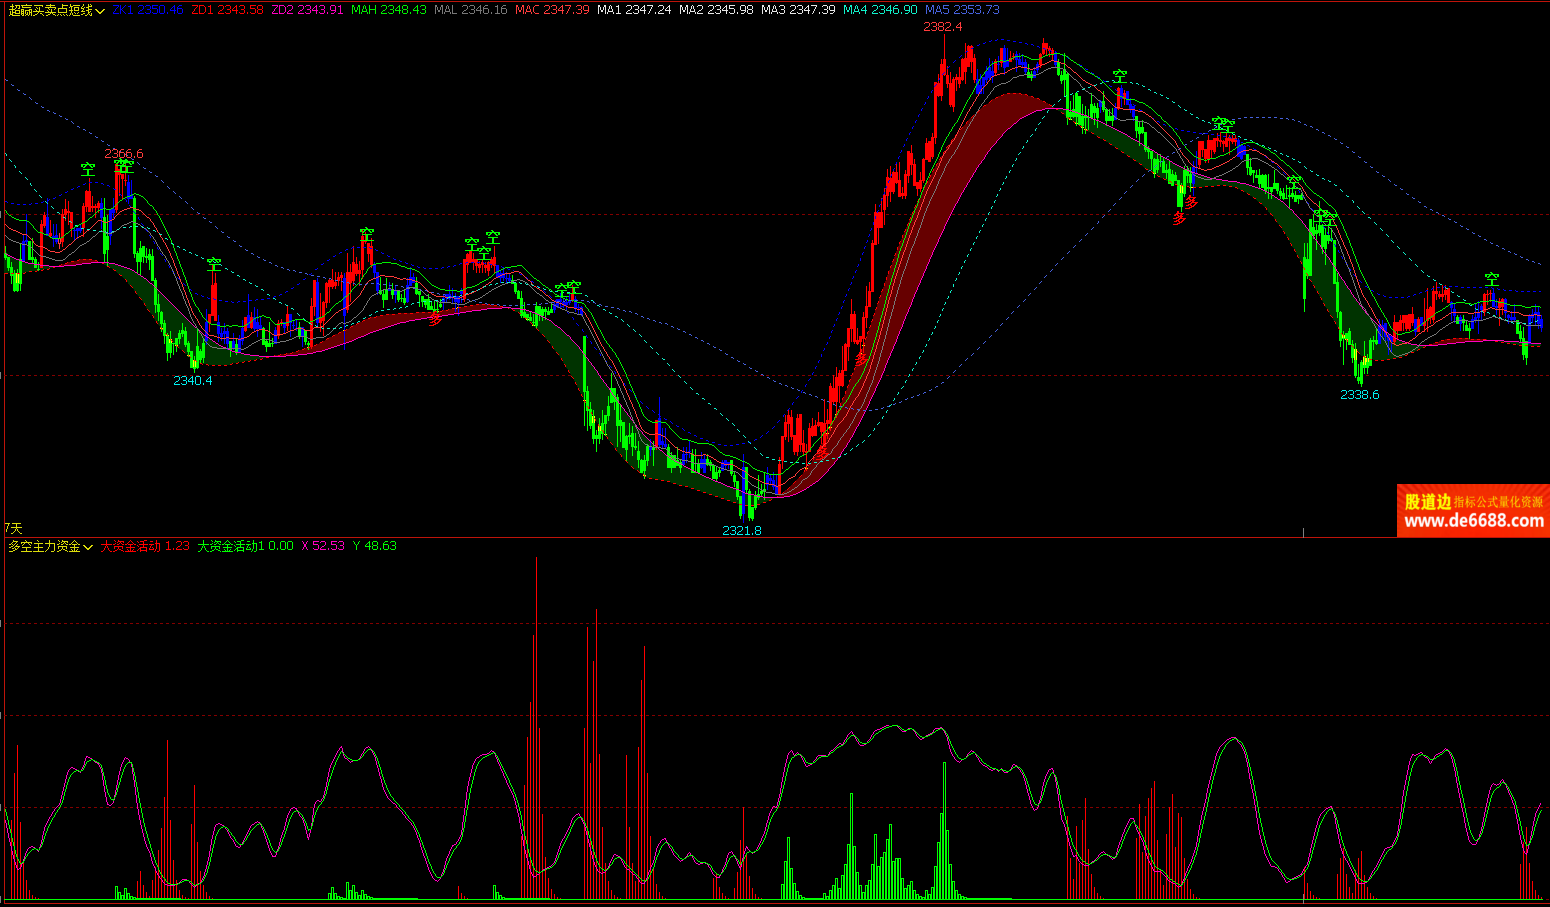The height and width of the screenshot is (907, 1550).
Task: Click the 2366.6 high price marker
Action: tap(124, 154)
